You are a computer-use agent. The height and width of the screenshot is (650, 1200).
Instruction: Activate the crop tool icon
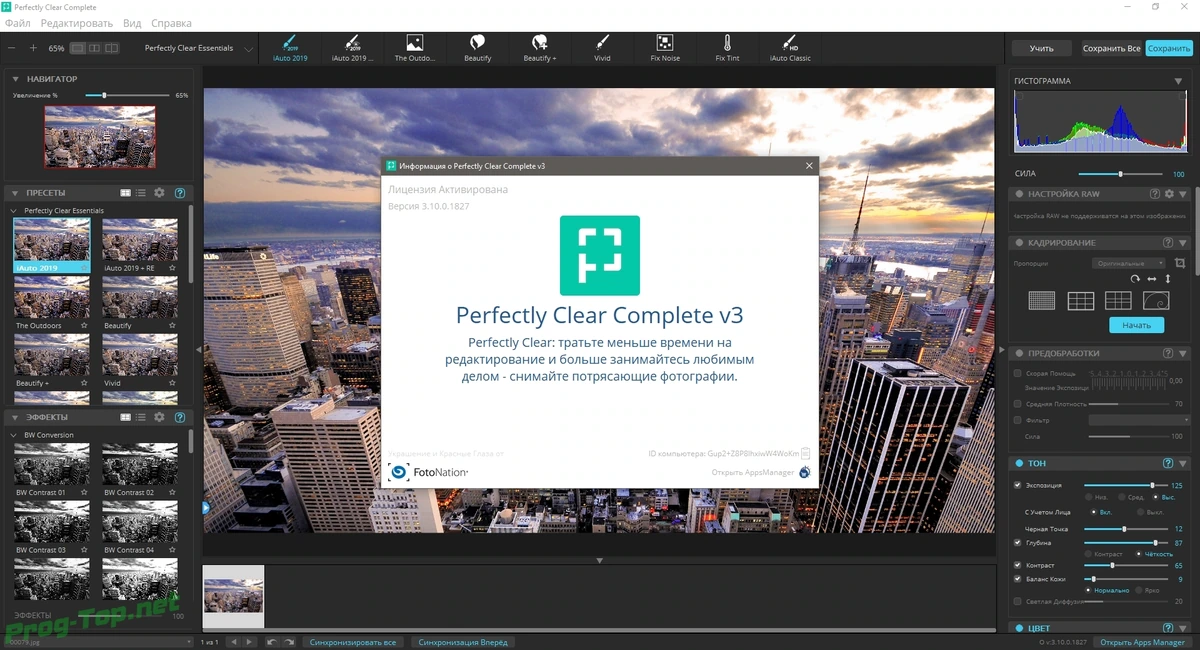pos(1180,263)
